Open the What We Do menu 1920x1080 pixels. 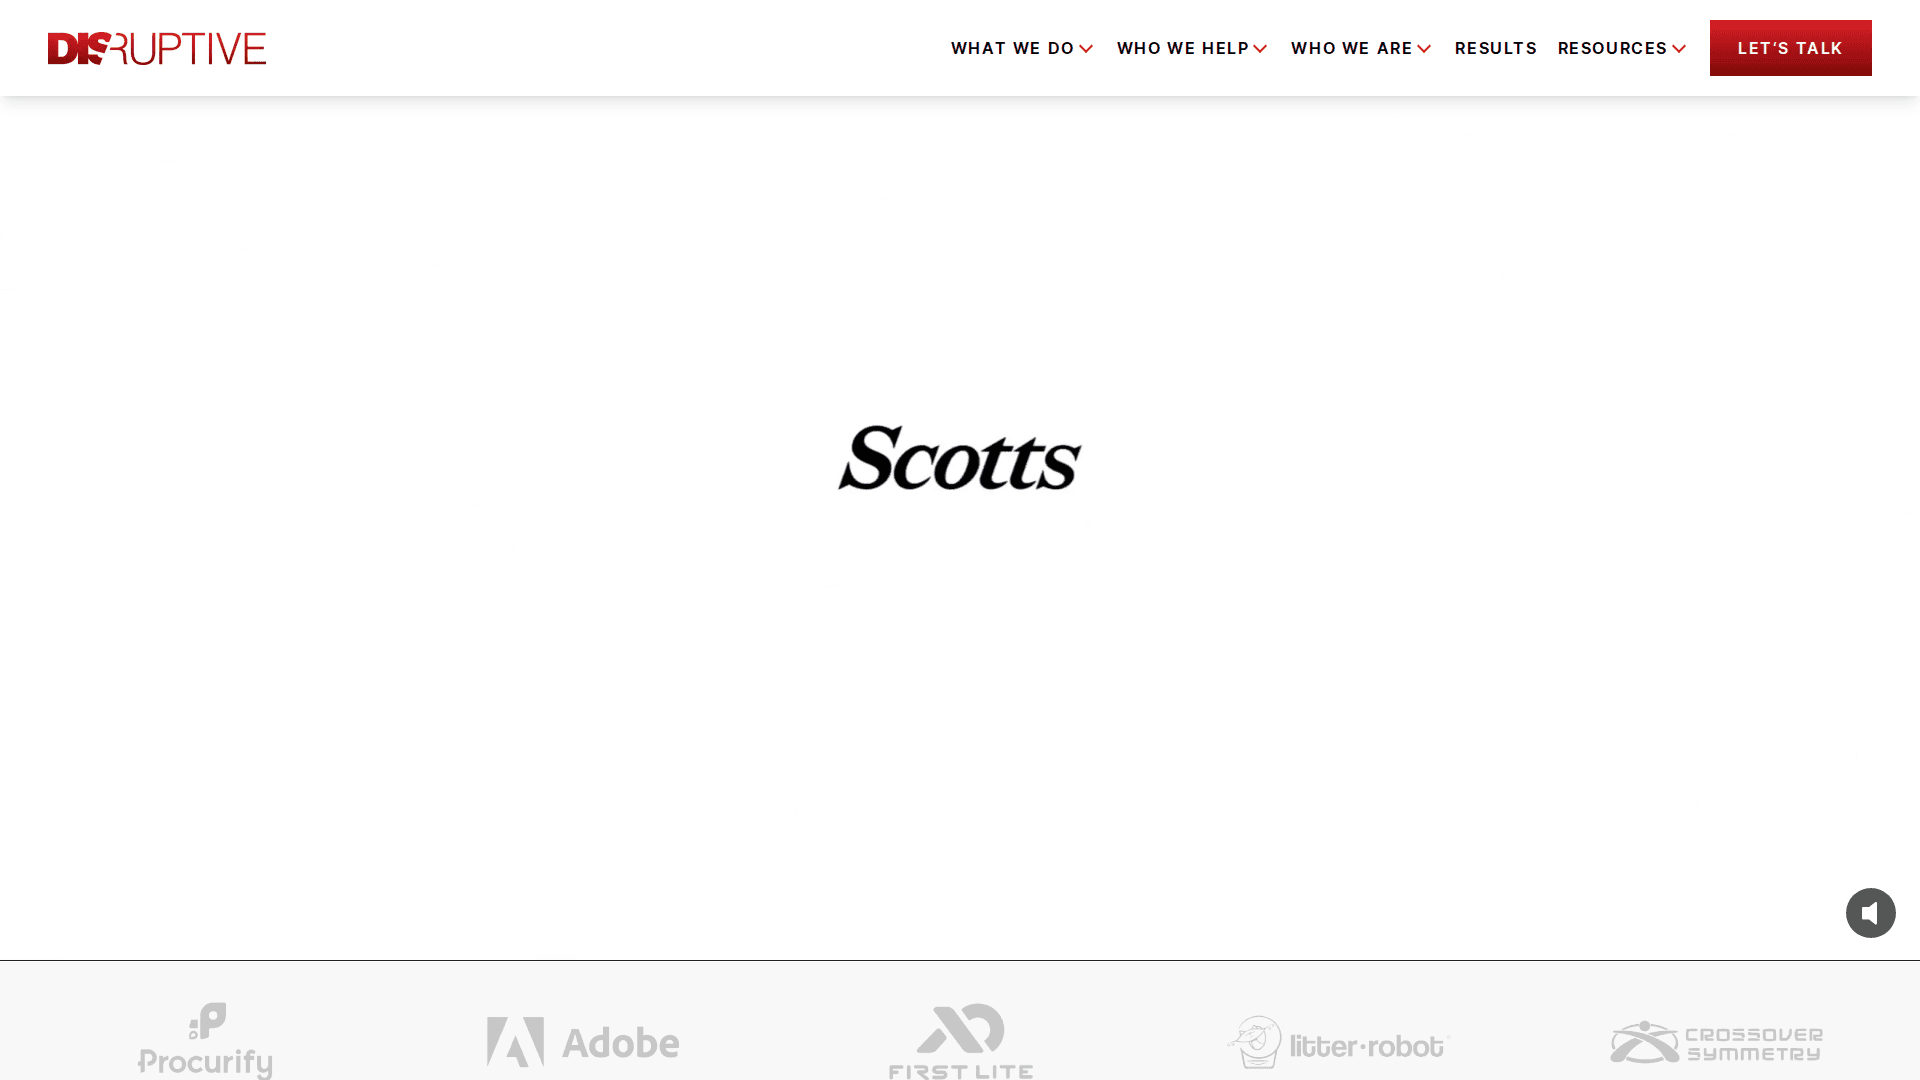click(1012, 48)
